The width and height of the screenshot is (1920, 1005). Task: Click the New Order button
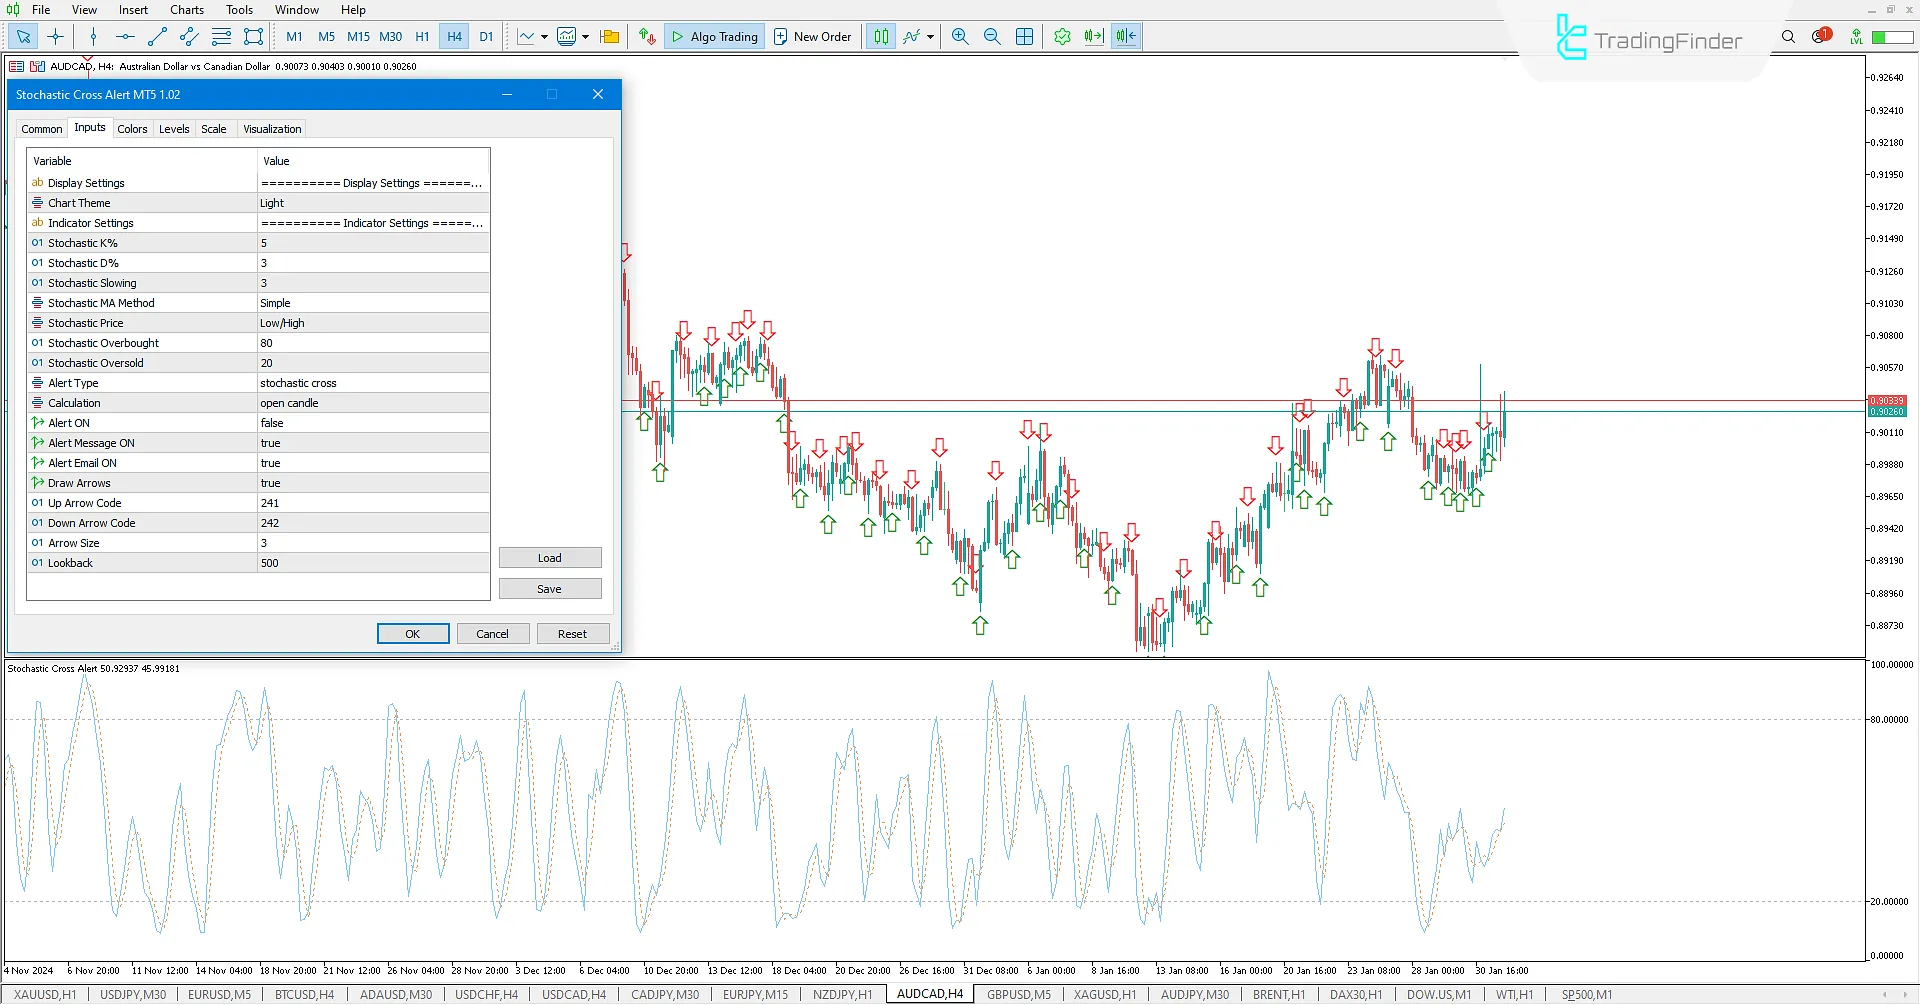pyautogui.click(x=812, y=36)
